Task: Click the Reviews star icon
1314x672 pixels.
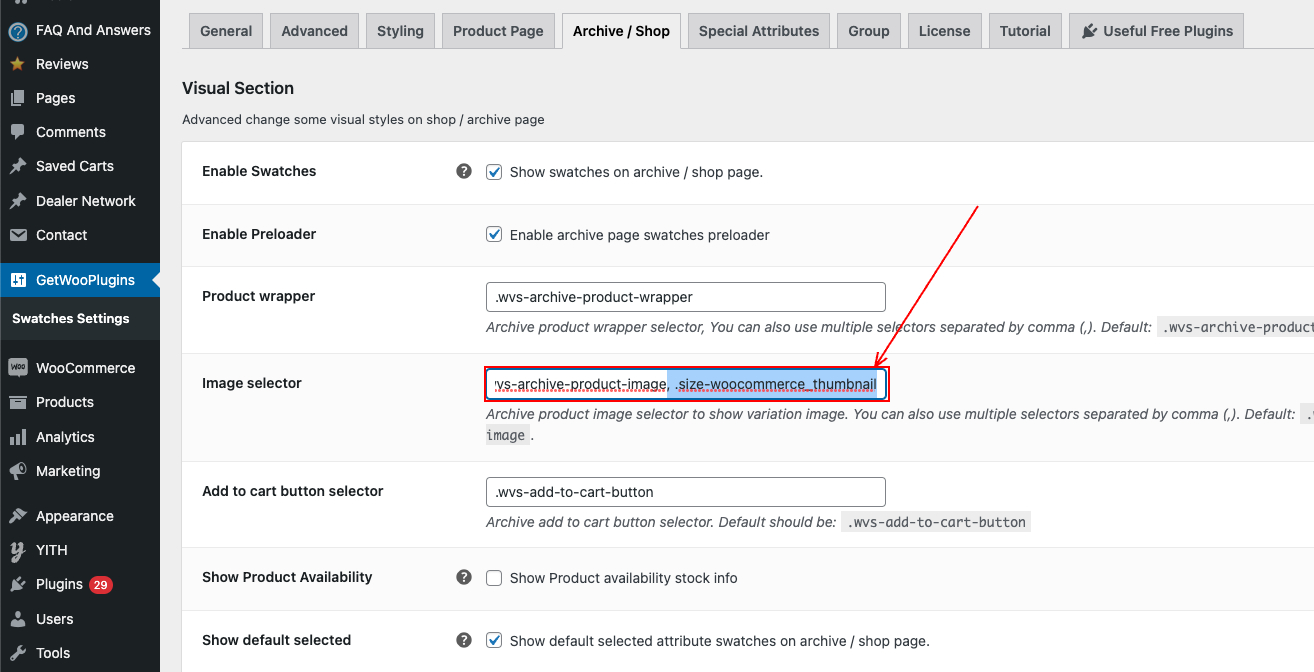Action: click(x=17, y=64)
